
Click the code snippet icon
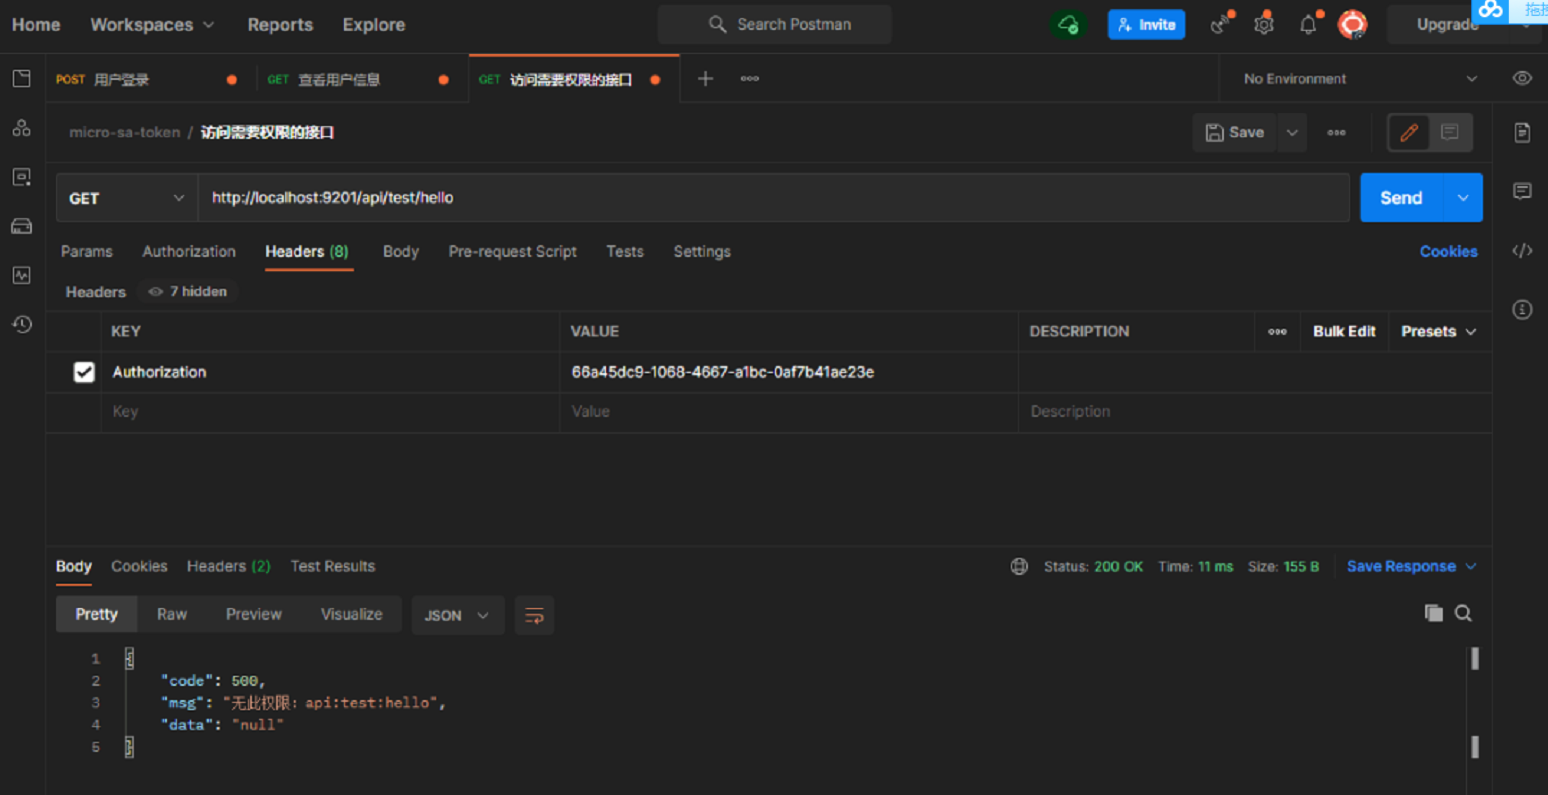(x=1522, y=251)
